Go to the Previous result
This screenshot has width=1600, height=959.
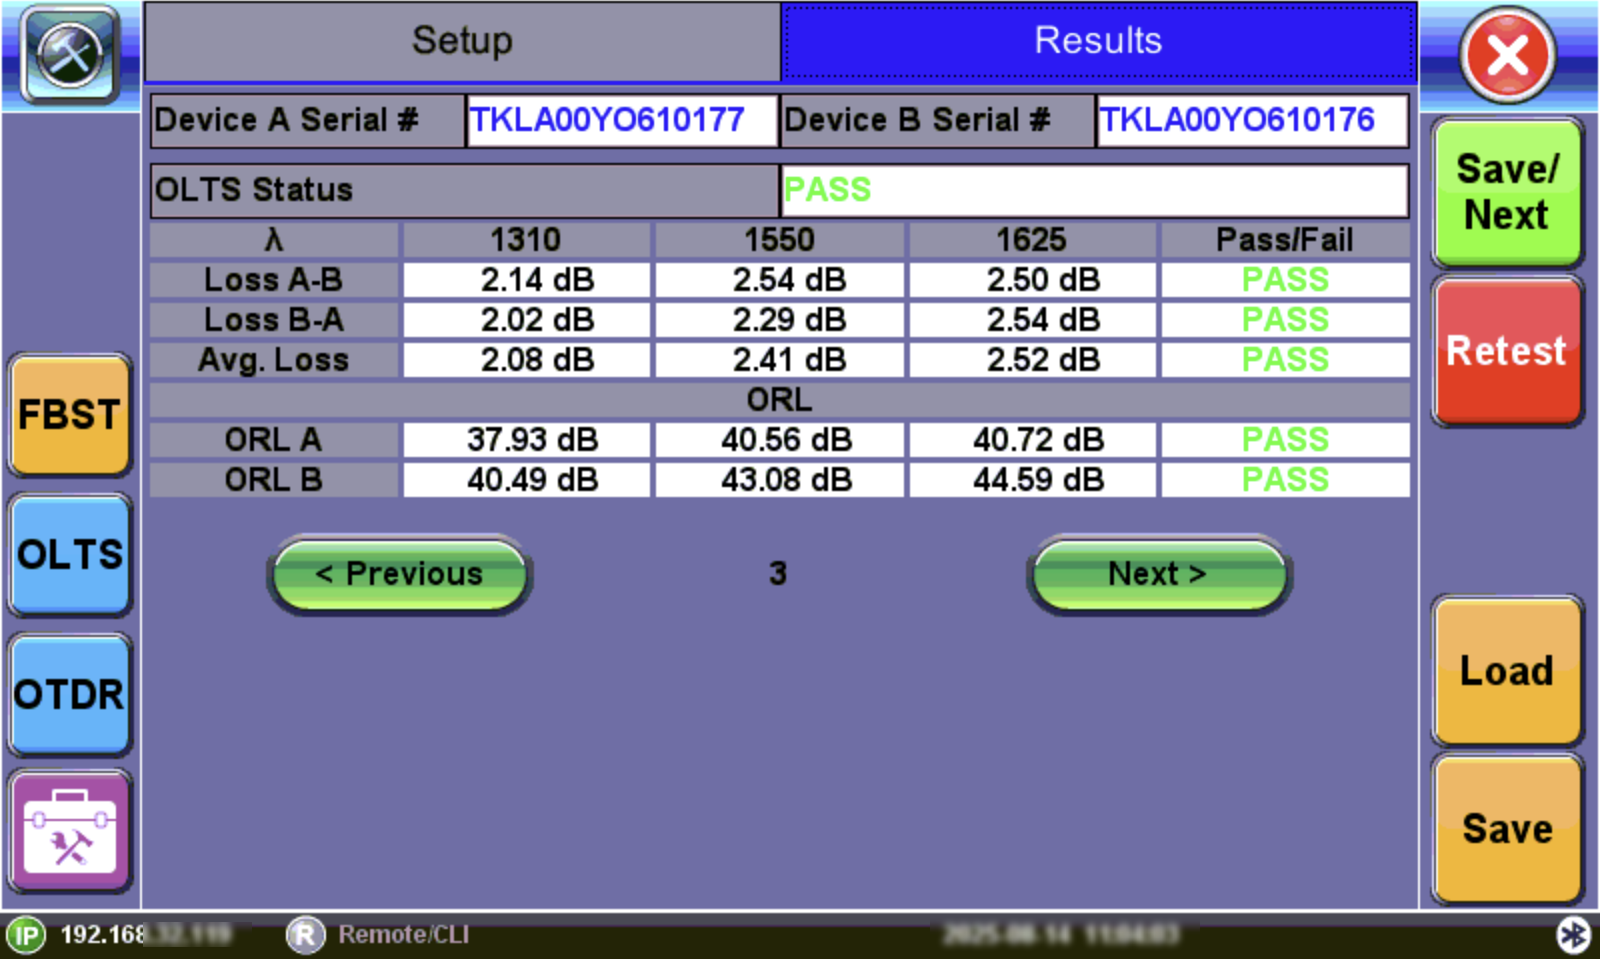[399, 574]
